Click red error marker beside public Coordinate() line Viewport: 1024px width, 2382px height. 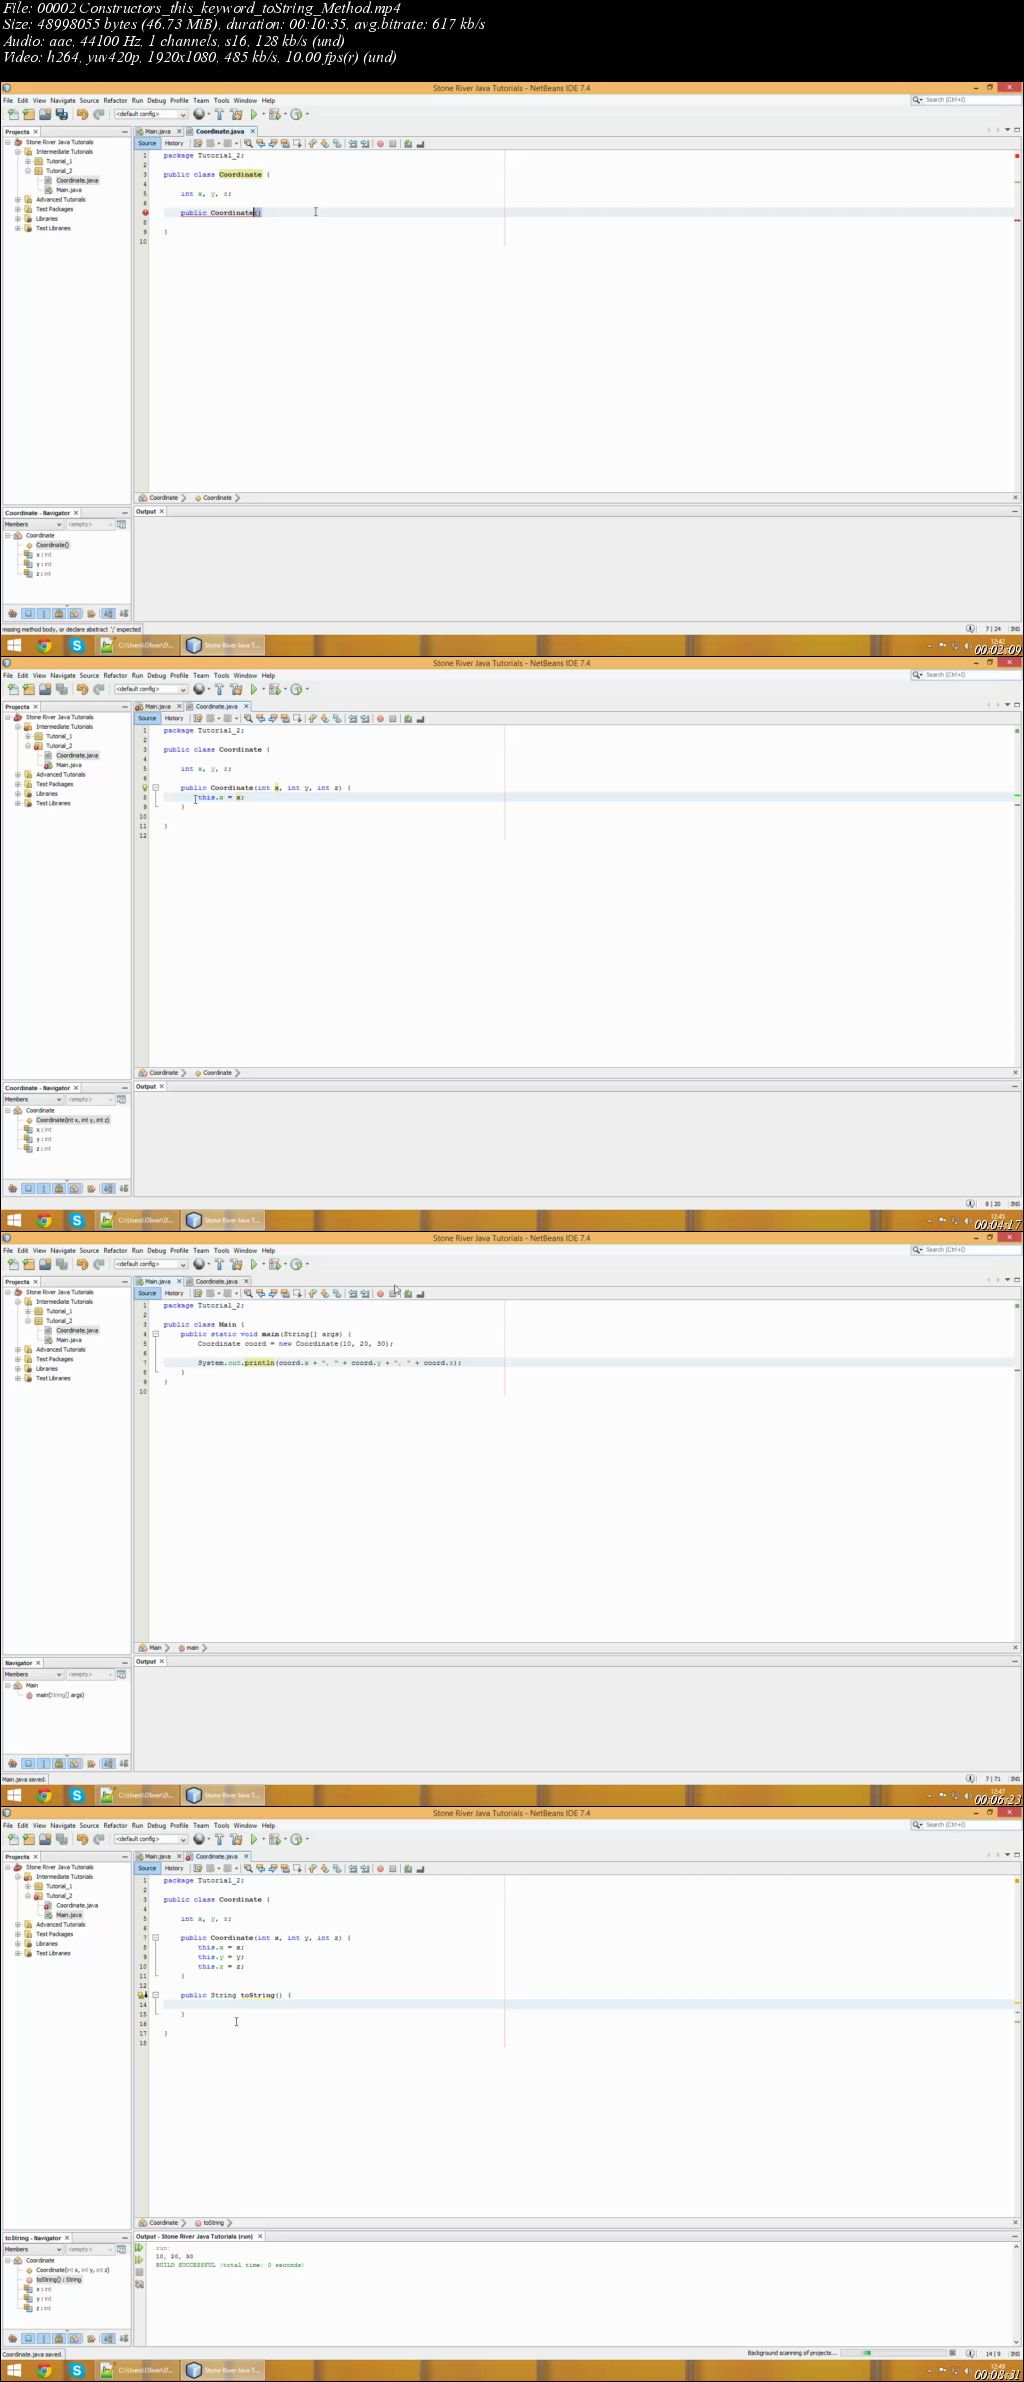[x=144, y=213]
